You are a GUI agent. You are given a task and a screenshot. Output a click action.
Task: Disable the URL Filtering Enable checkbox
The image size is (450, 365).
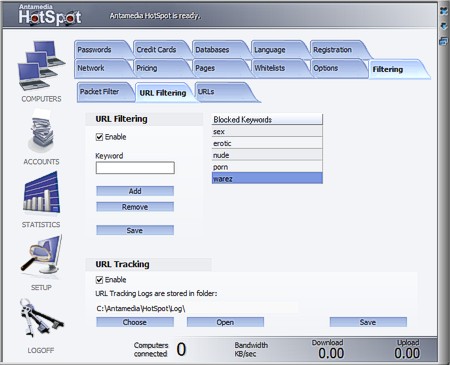click(x=99, y=137)
